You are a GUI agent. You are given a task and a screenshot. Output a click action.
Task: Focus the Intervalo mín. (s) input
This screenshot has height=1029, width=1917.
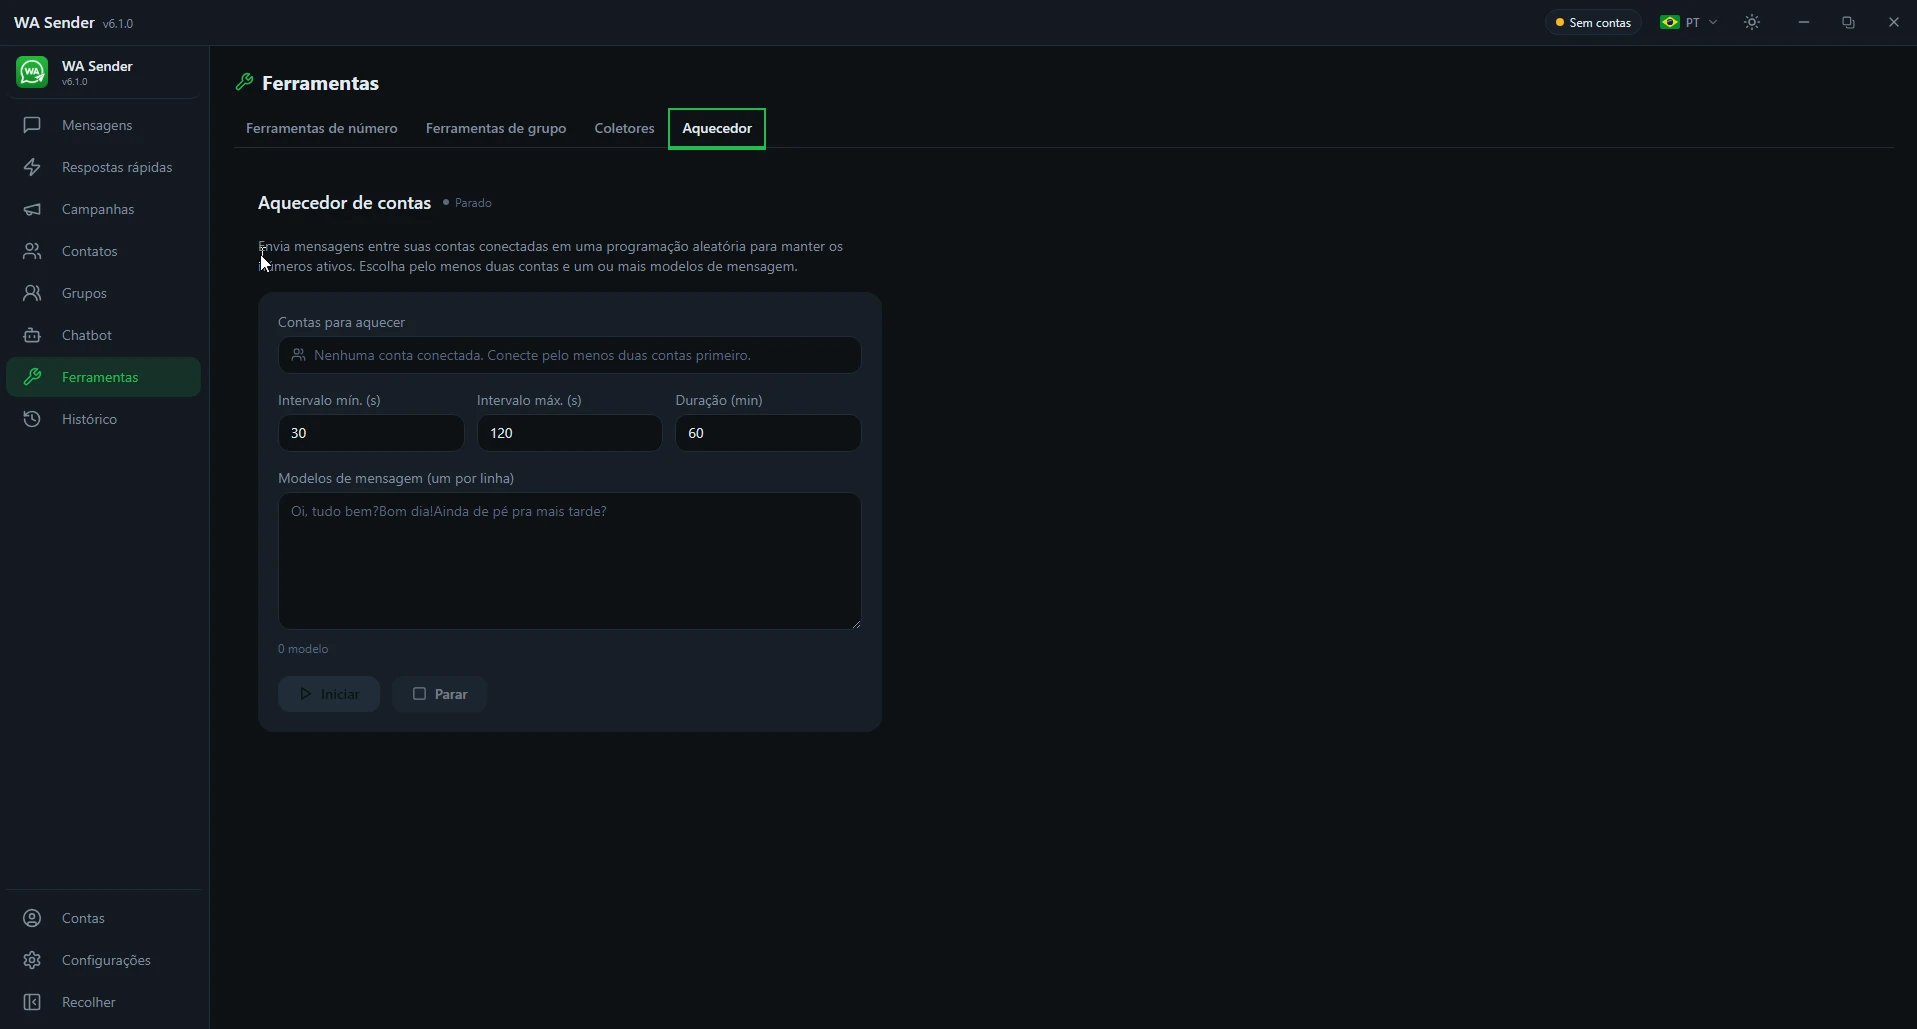(371, 433)
